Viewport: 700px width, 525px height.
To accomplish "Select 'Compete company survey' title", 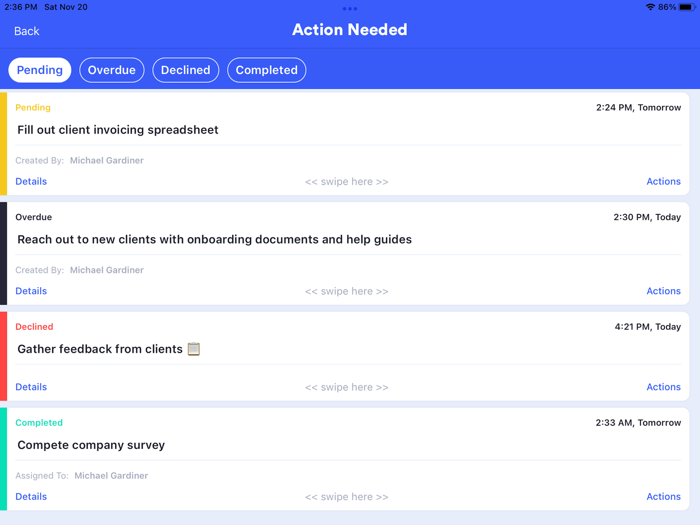I will [x=91, y=445].
